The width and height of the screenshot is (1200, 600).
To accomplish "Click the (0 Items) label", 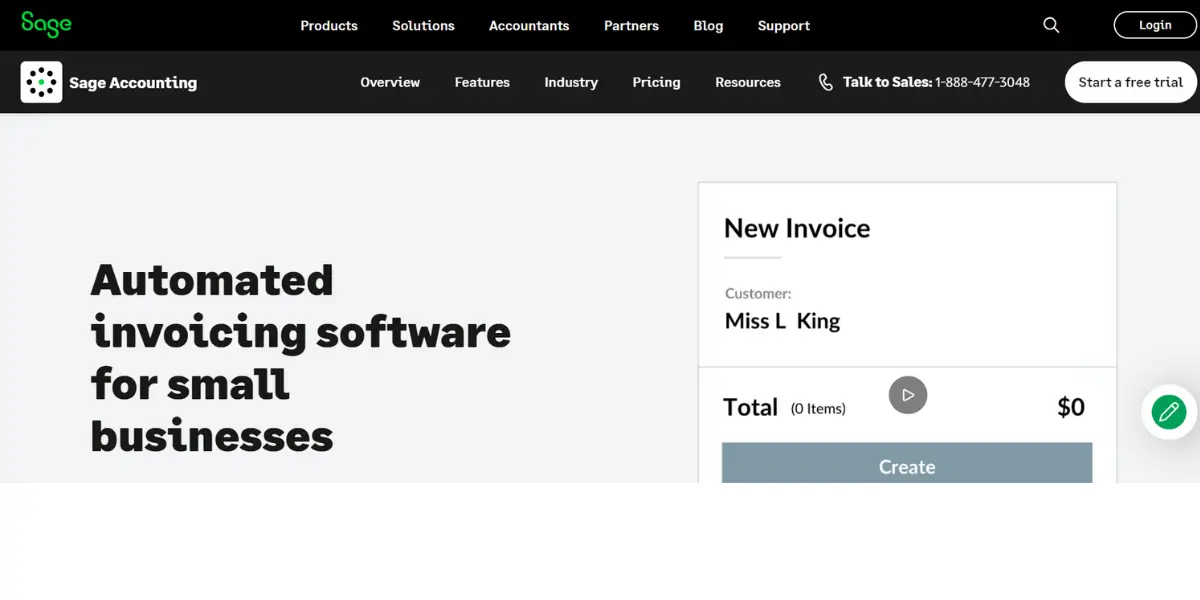I will [x=818, y=408].
